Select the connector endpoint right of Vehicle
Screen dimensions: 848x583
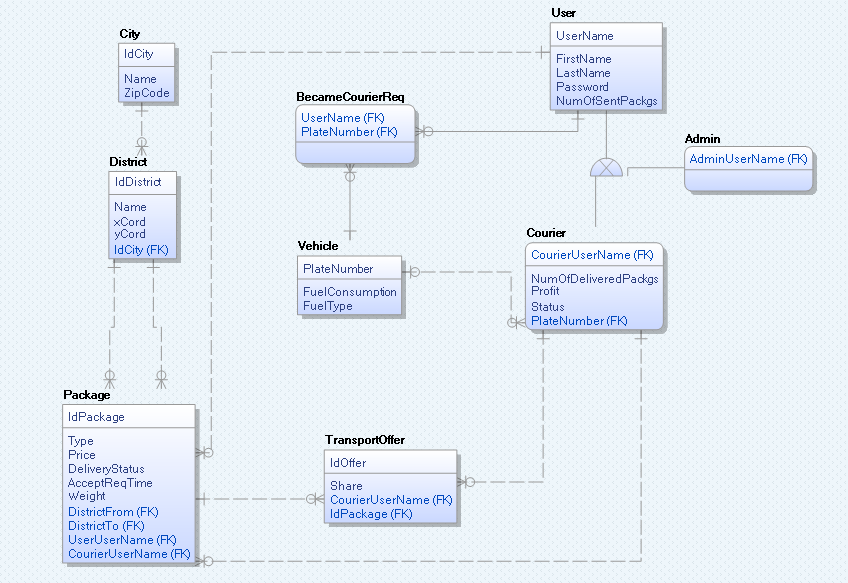tap(413, 270)
